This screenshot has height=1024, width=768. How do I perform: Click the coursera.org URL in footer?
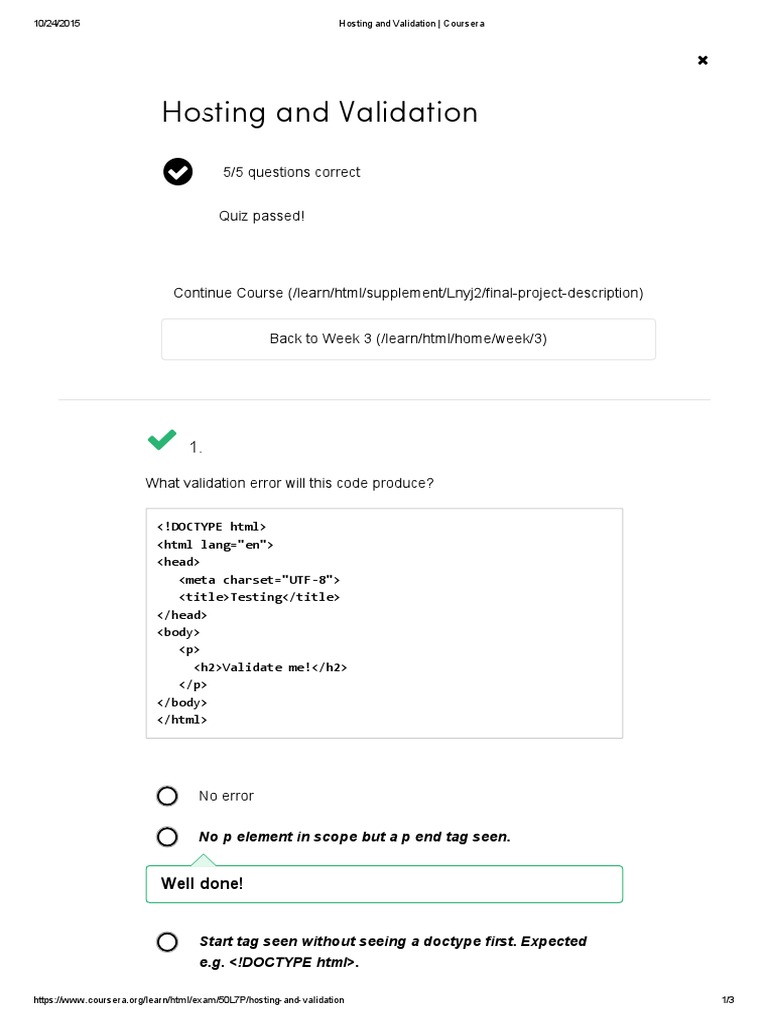coord(189,1000)
